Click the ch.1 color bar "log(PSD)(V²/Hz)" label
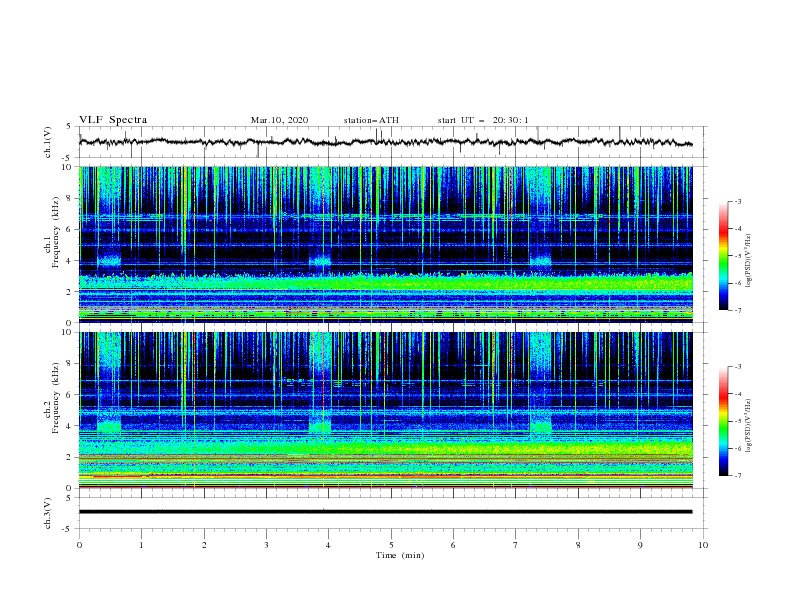792x612 pixels. (x=749, y=261)
